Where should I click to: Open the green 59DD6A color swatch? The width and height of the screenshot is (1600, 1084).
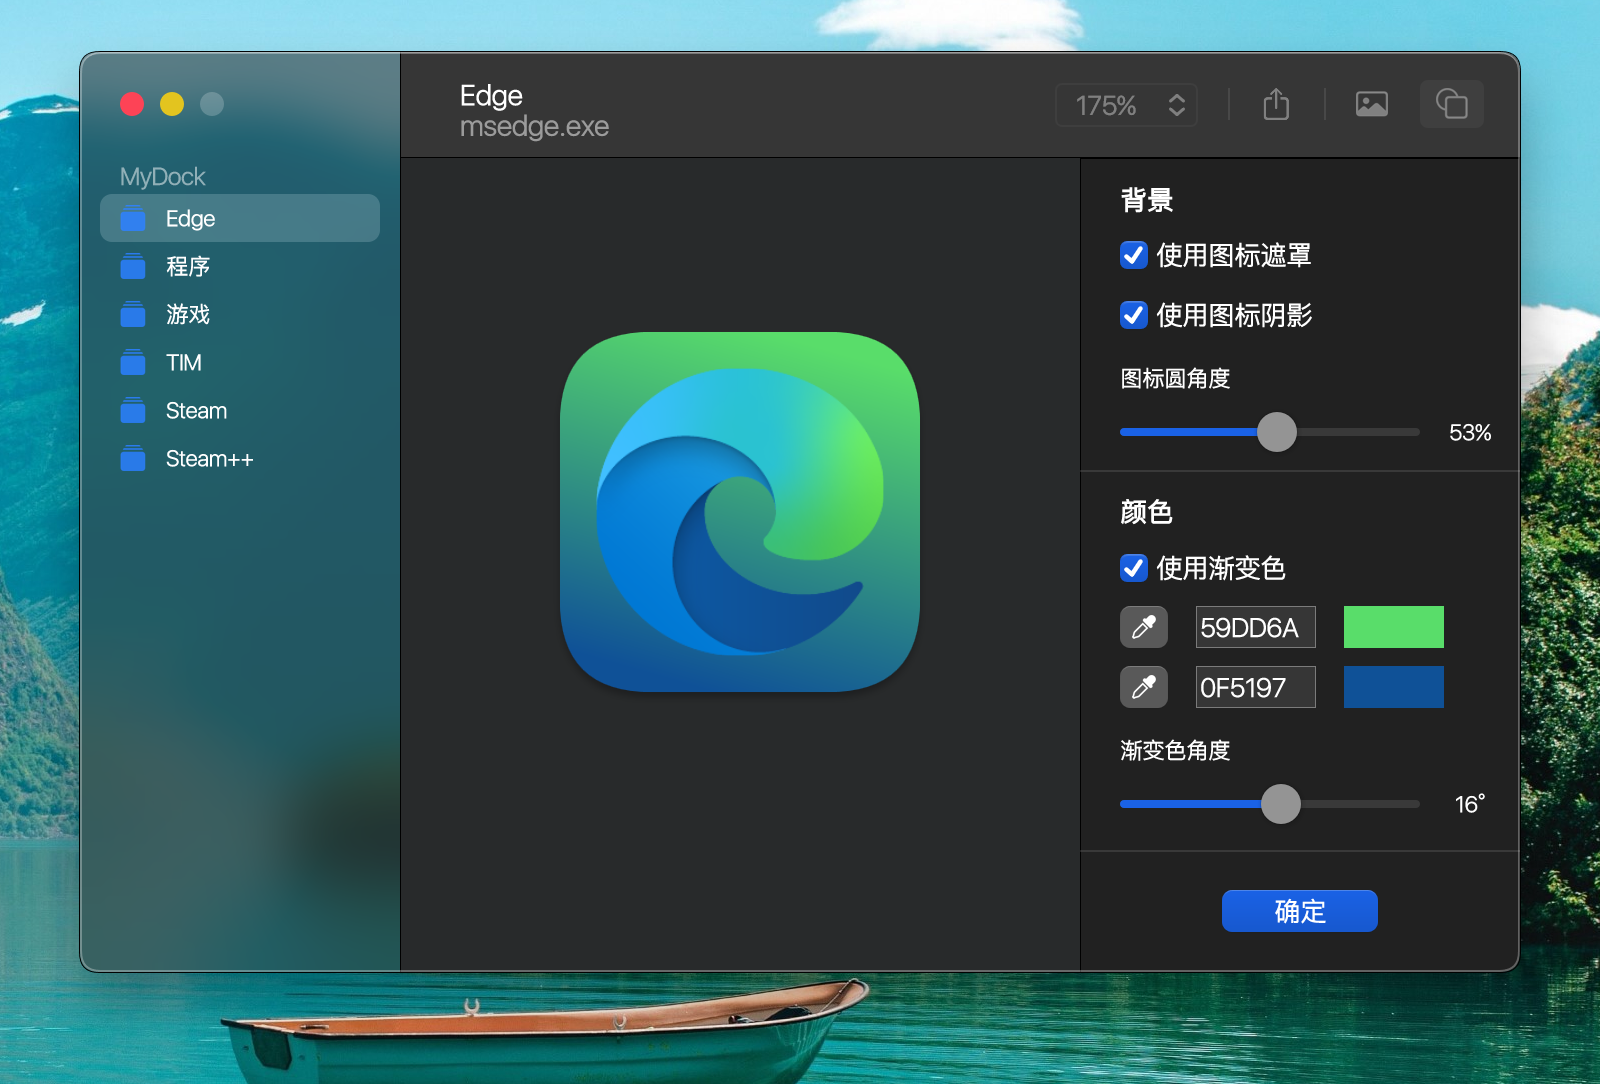click(1393, 627)
